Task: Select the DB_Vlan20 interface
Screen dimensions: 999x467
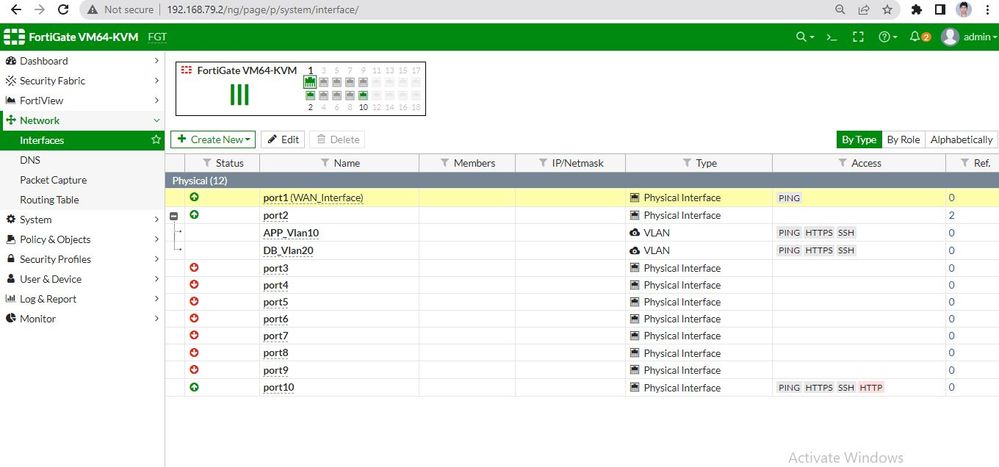Action: 288,250
